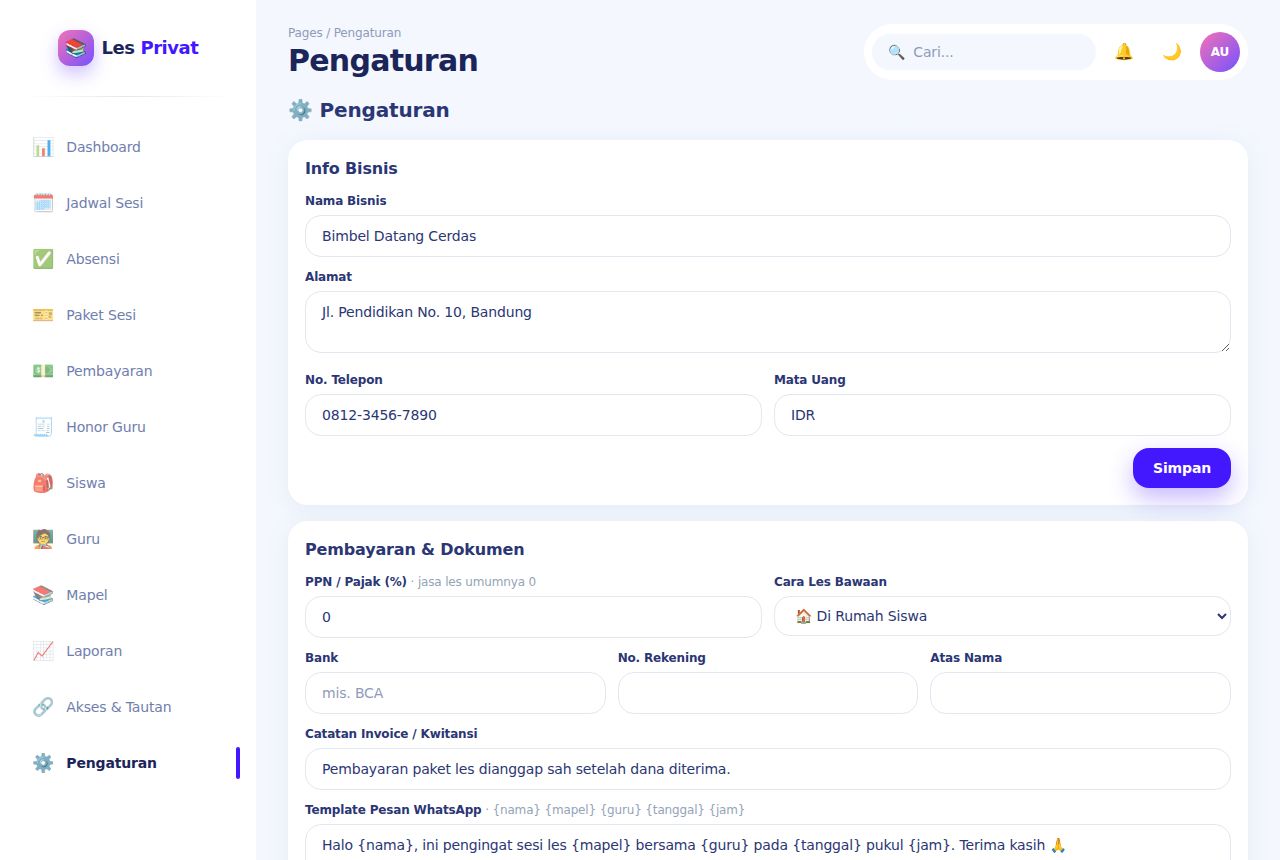Screen dimensions: 1280x860
Task: Select Akses & Tautan in the sidebar
Action: tap(128, 707)
